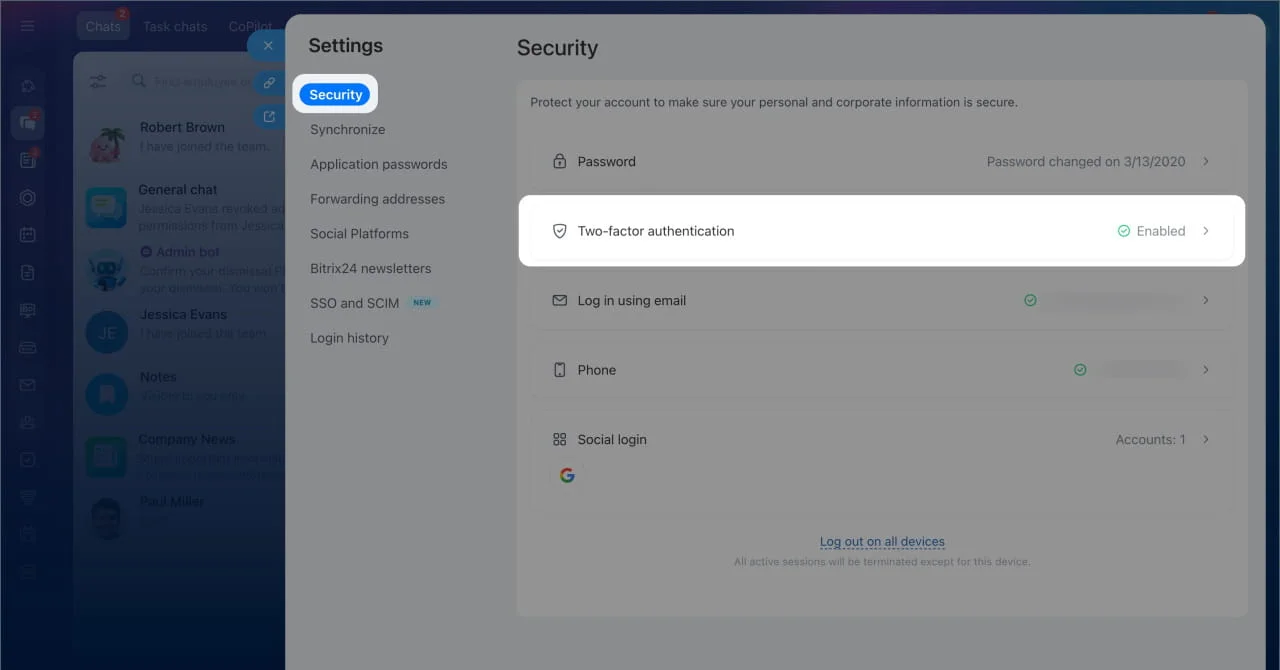The height and width of the screenshot is (670, 1280).
Task: Click the four-square icon next to Social login
Action: tap(559, 439)
